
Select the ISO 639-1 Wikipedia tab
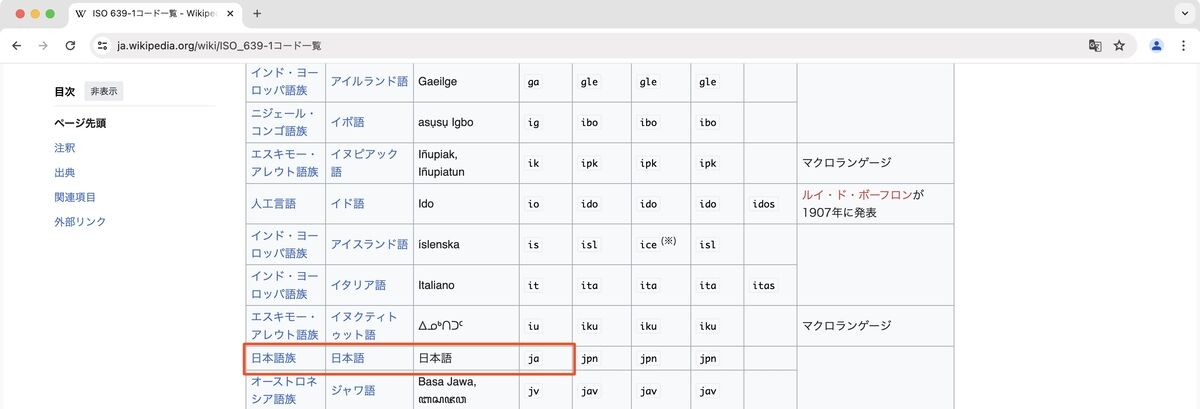pos(155,14)
